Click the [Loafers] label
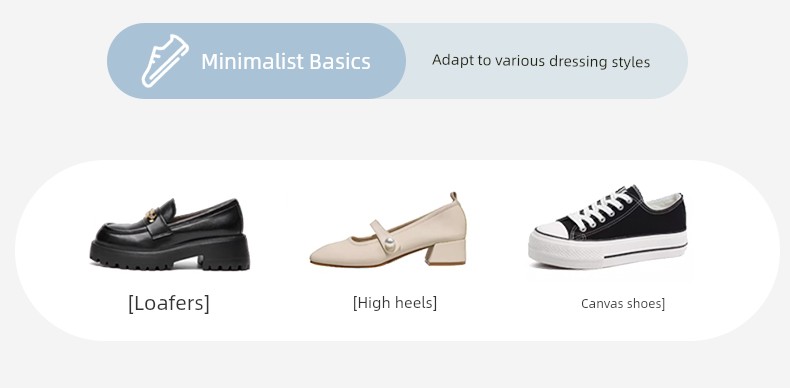The image size is (790, 388). [x=169, y=303]
